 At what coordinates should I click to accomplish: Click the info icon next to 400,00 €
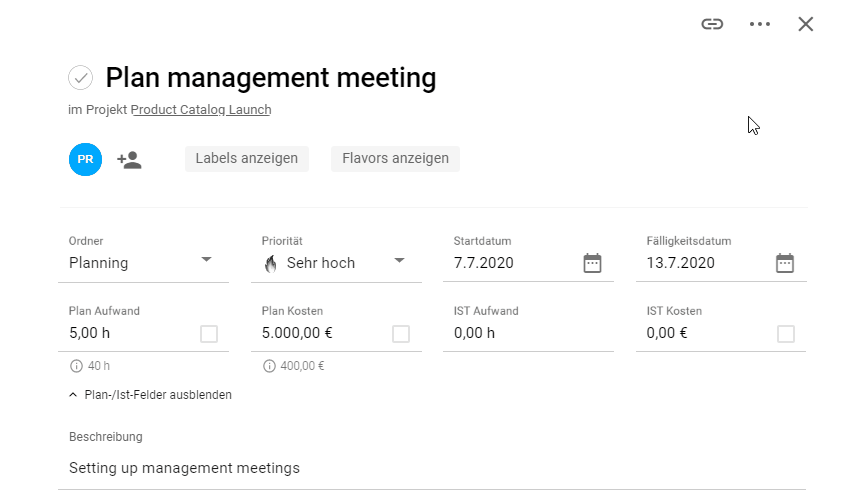pos(269,366)
